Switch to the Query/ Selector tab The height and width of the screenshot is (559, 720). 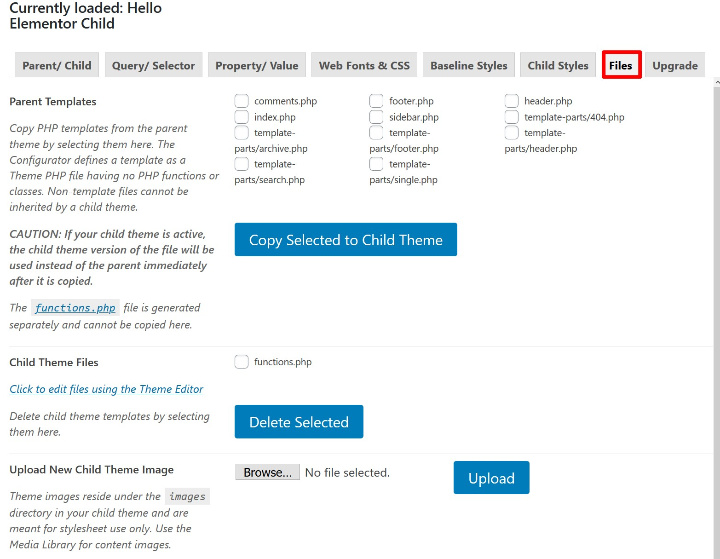click(153, 65)
